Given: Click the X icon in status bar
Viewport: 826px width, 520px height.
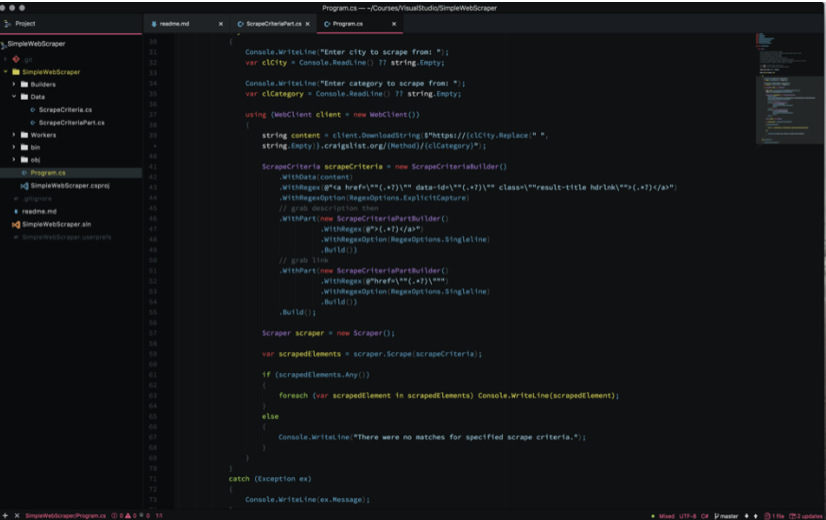Looking at the screenshot, I should tap(17, 516).
